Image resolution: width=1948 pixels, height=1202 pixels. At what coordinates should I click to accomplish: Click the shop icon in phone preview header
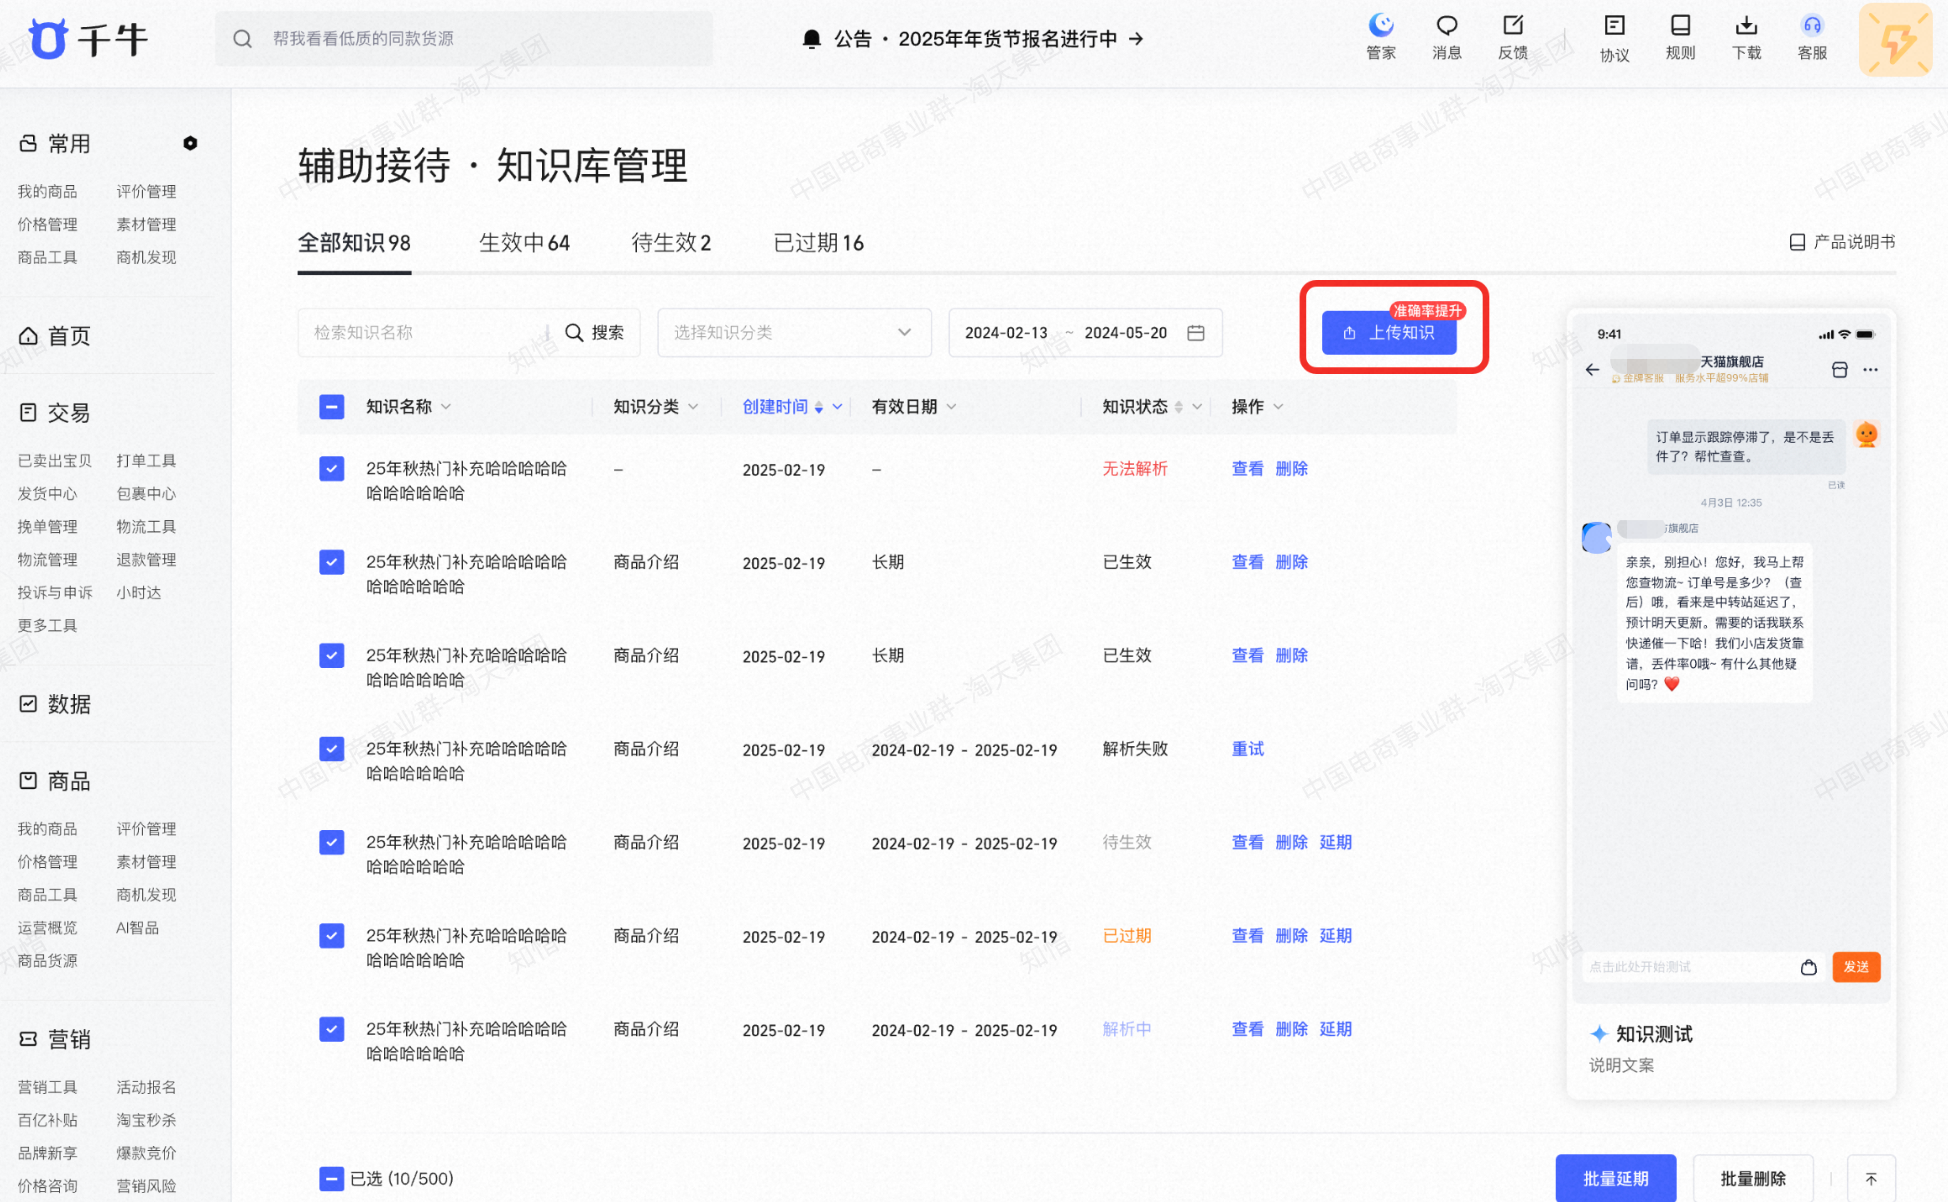1839,370
